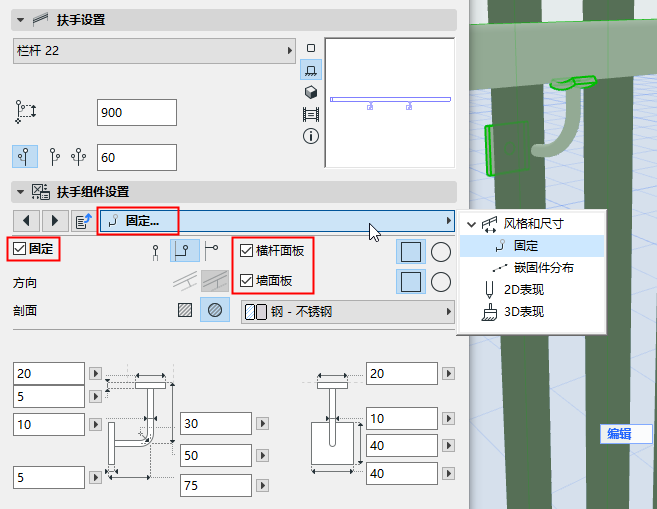Open arrow beside bottom-left 5 field
The width and height of the screenshot is (657, 509).
point(96,477)
